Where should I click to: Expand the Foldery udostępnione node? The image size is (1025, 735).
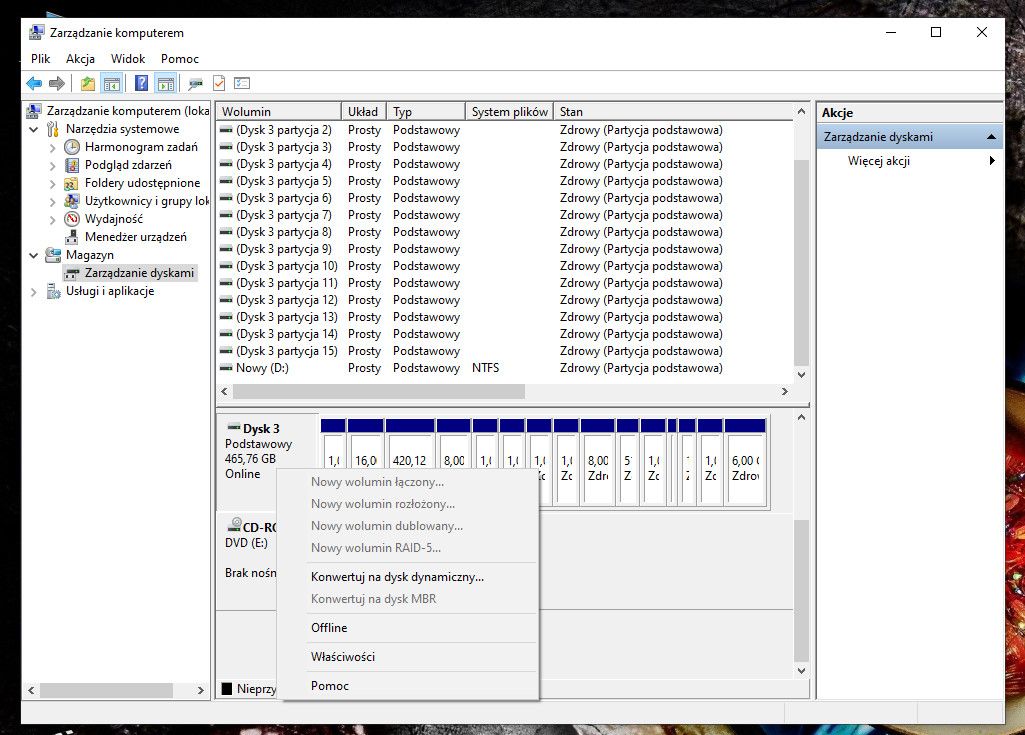53,184
